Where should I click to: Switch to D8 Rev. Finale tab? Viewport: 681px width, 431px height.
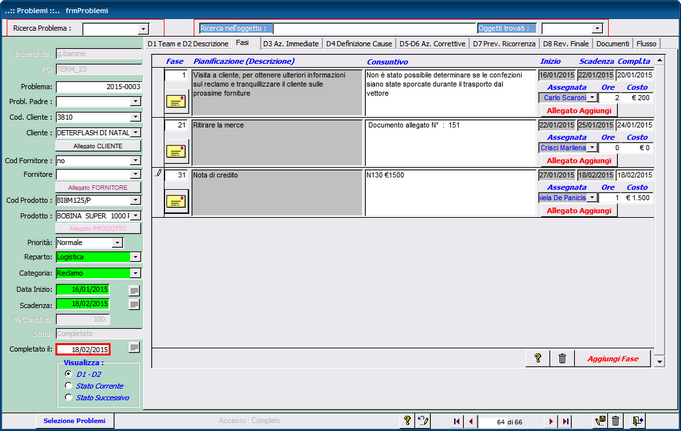coord(565,44)
